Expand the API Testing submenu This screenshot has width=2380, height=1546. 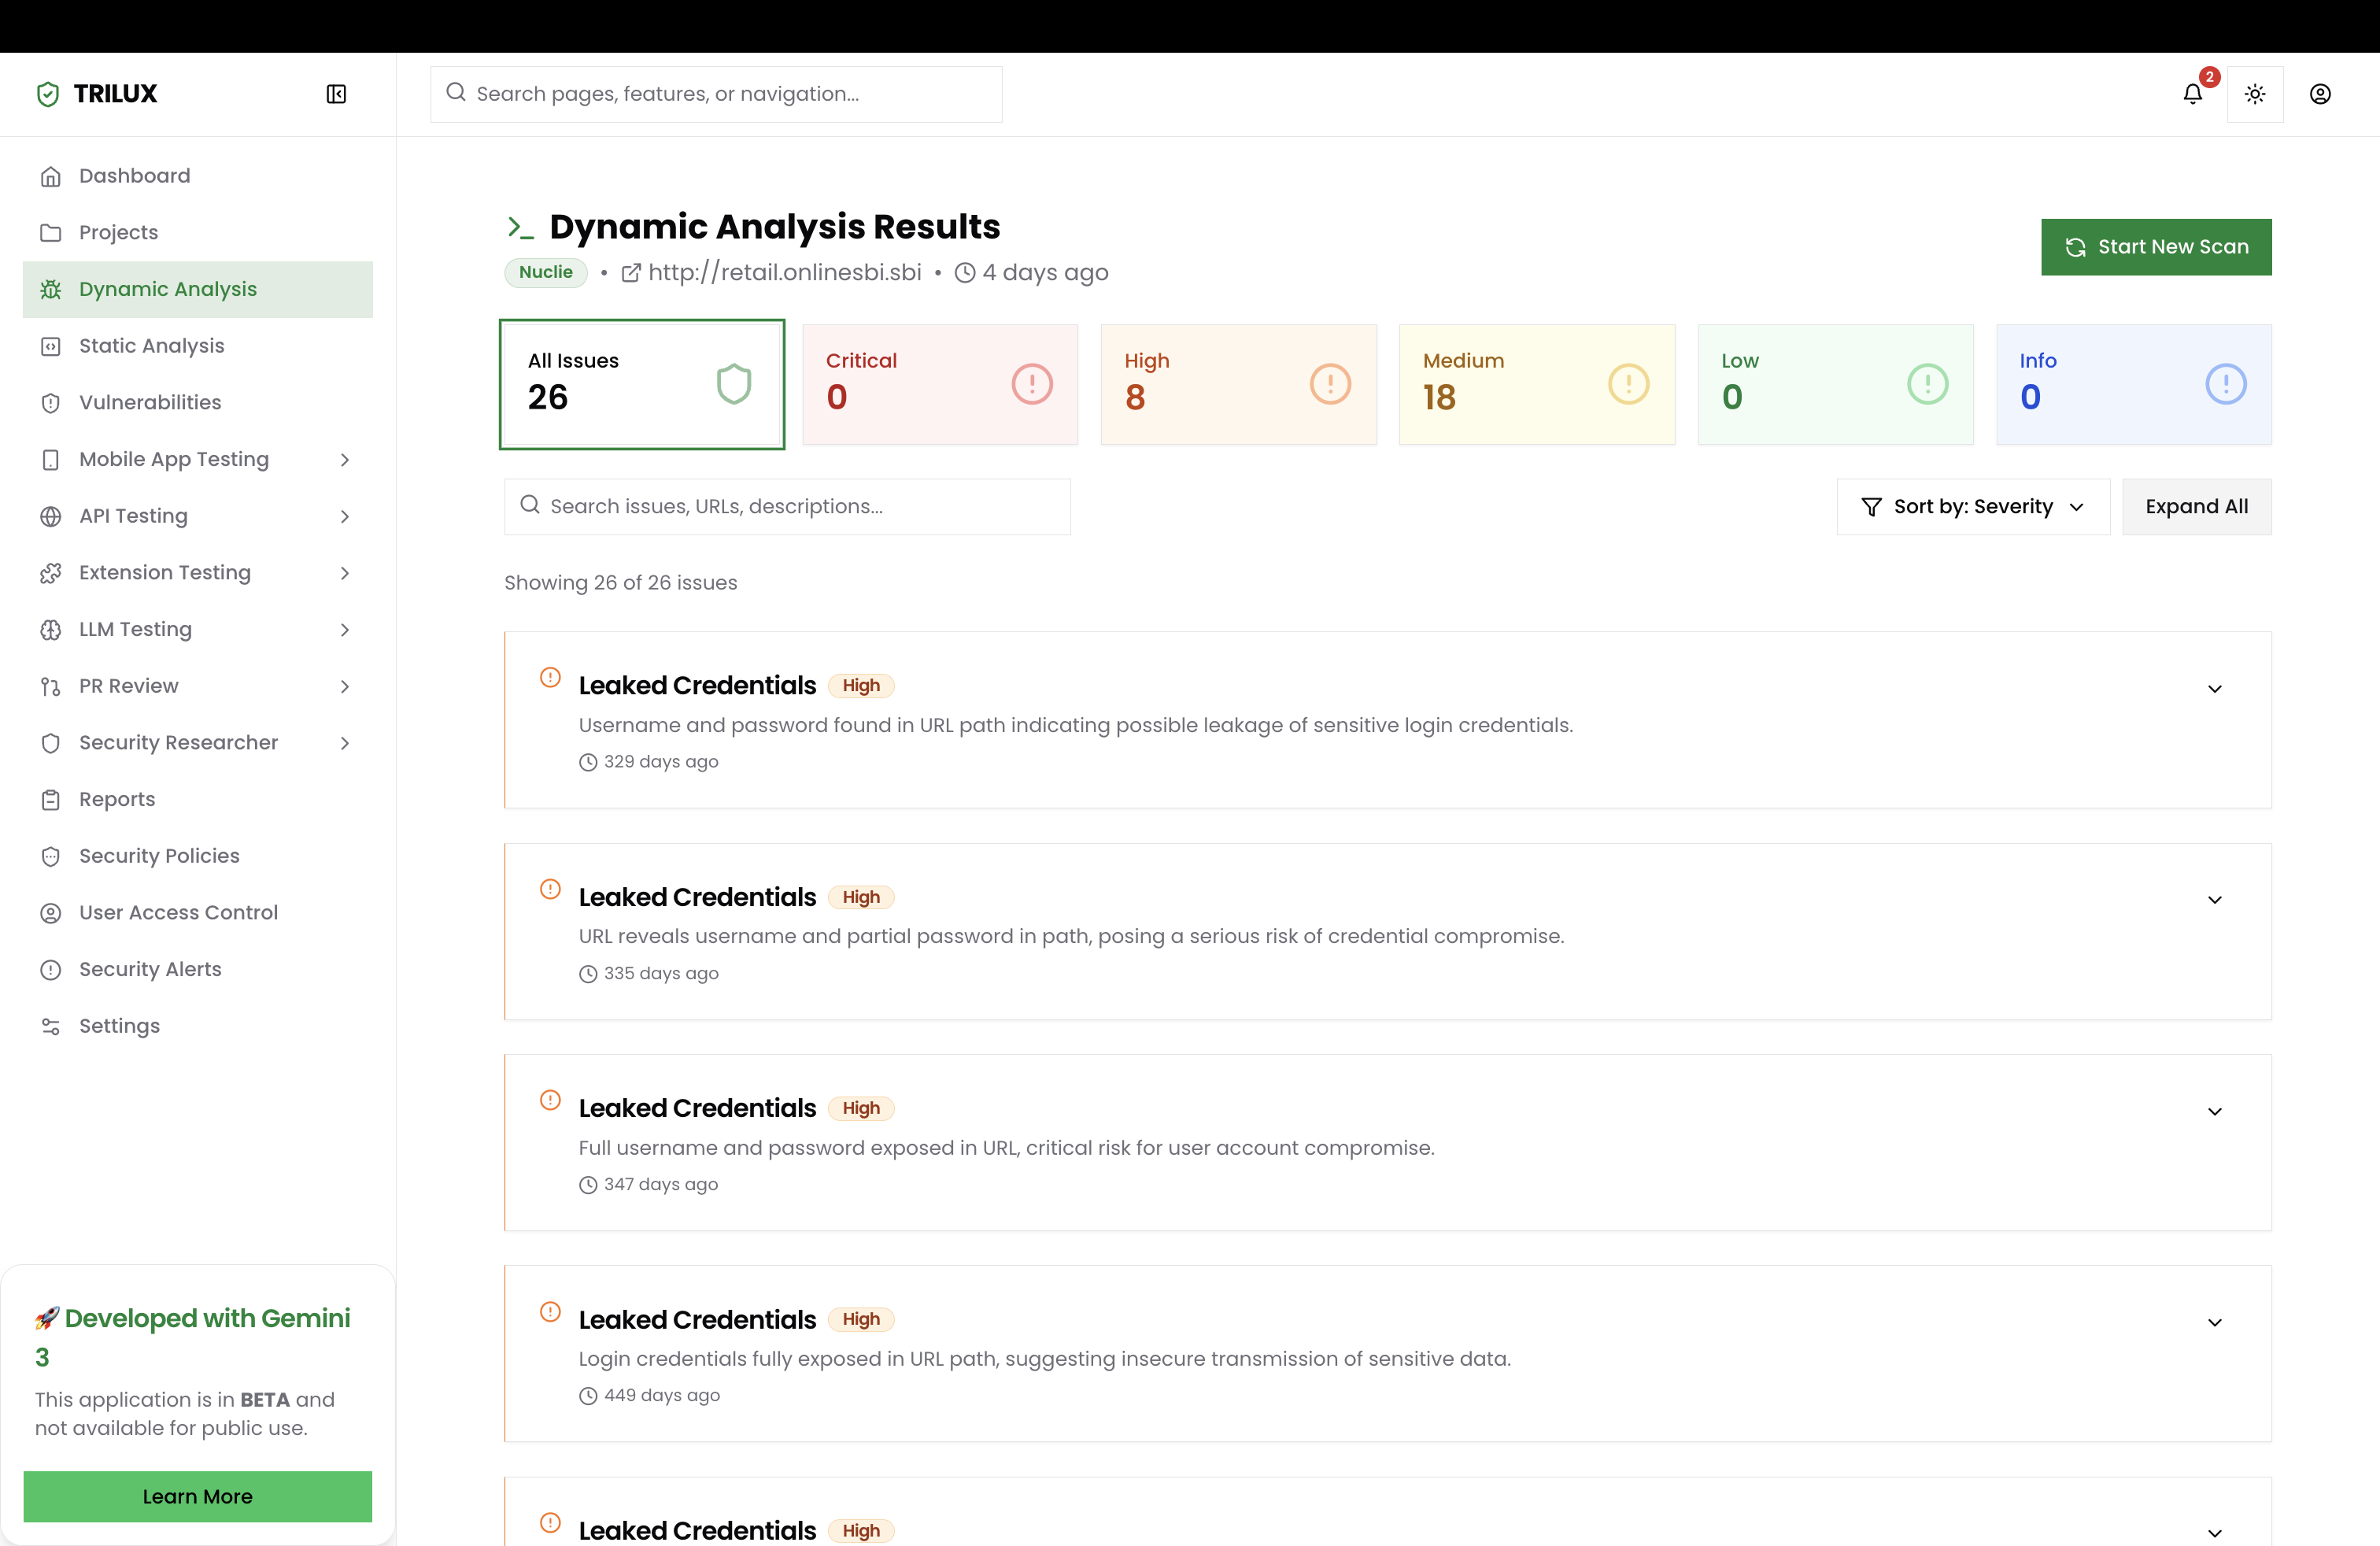(x=344, y=516)
